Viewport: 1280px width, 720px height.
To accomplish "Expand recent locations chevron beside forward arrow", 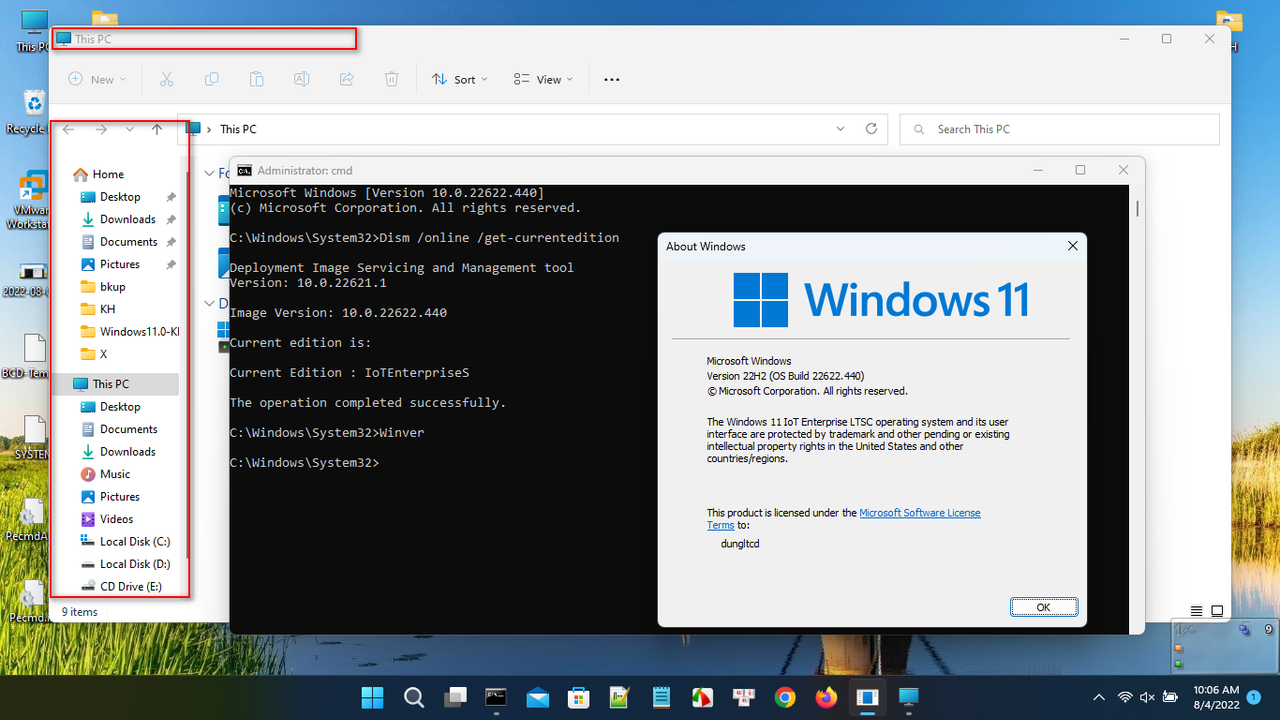I will [x=129, y=129].
